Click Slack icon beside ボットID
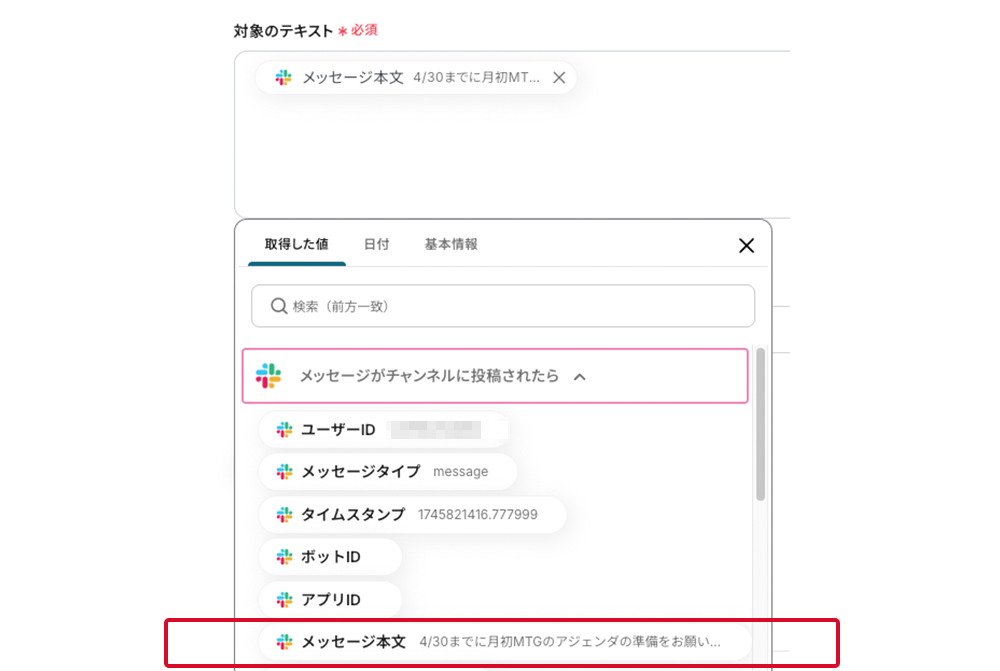The height and width of the screenshot is (671, 1000). (x=285, y=557)
